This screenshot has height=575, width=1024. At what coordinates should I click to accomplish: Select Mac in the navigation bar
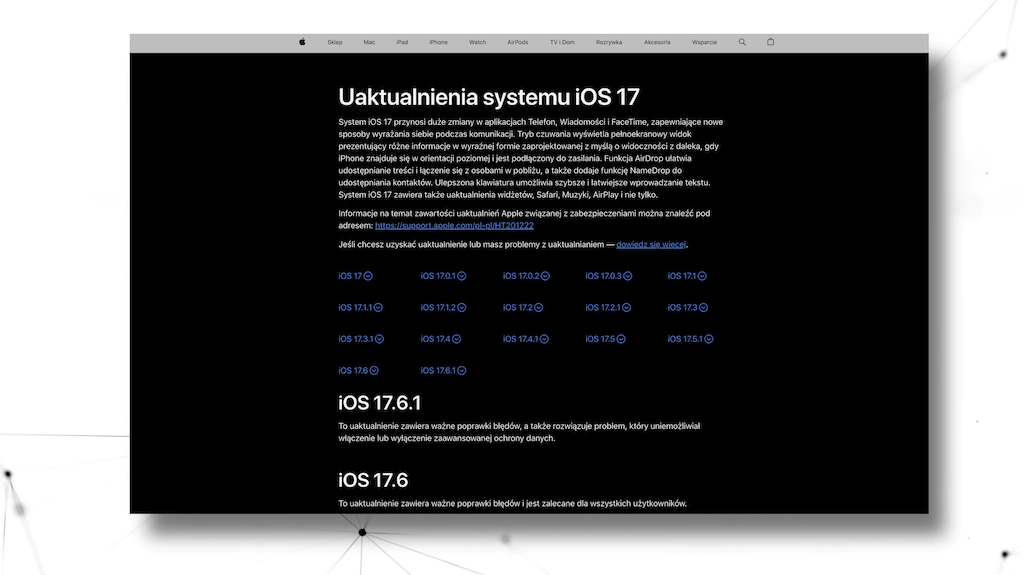tap(369, 42)
